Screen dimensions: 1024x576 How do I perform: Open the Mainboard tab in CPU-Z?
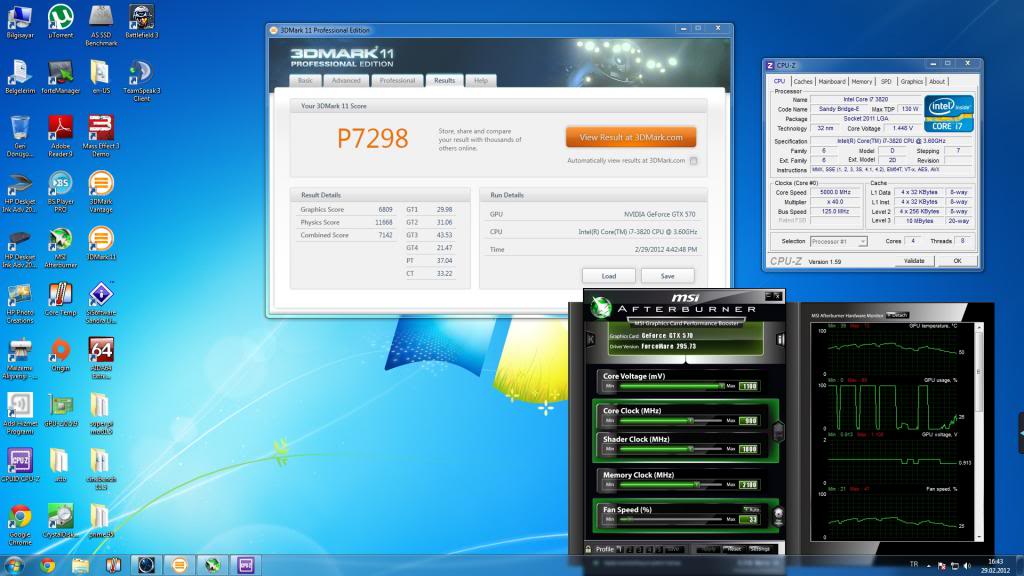click(x=832, y=82)
